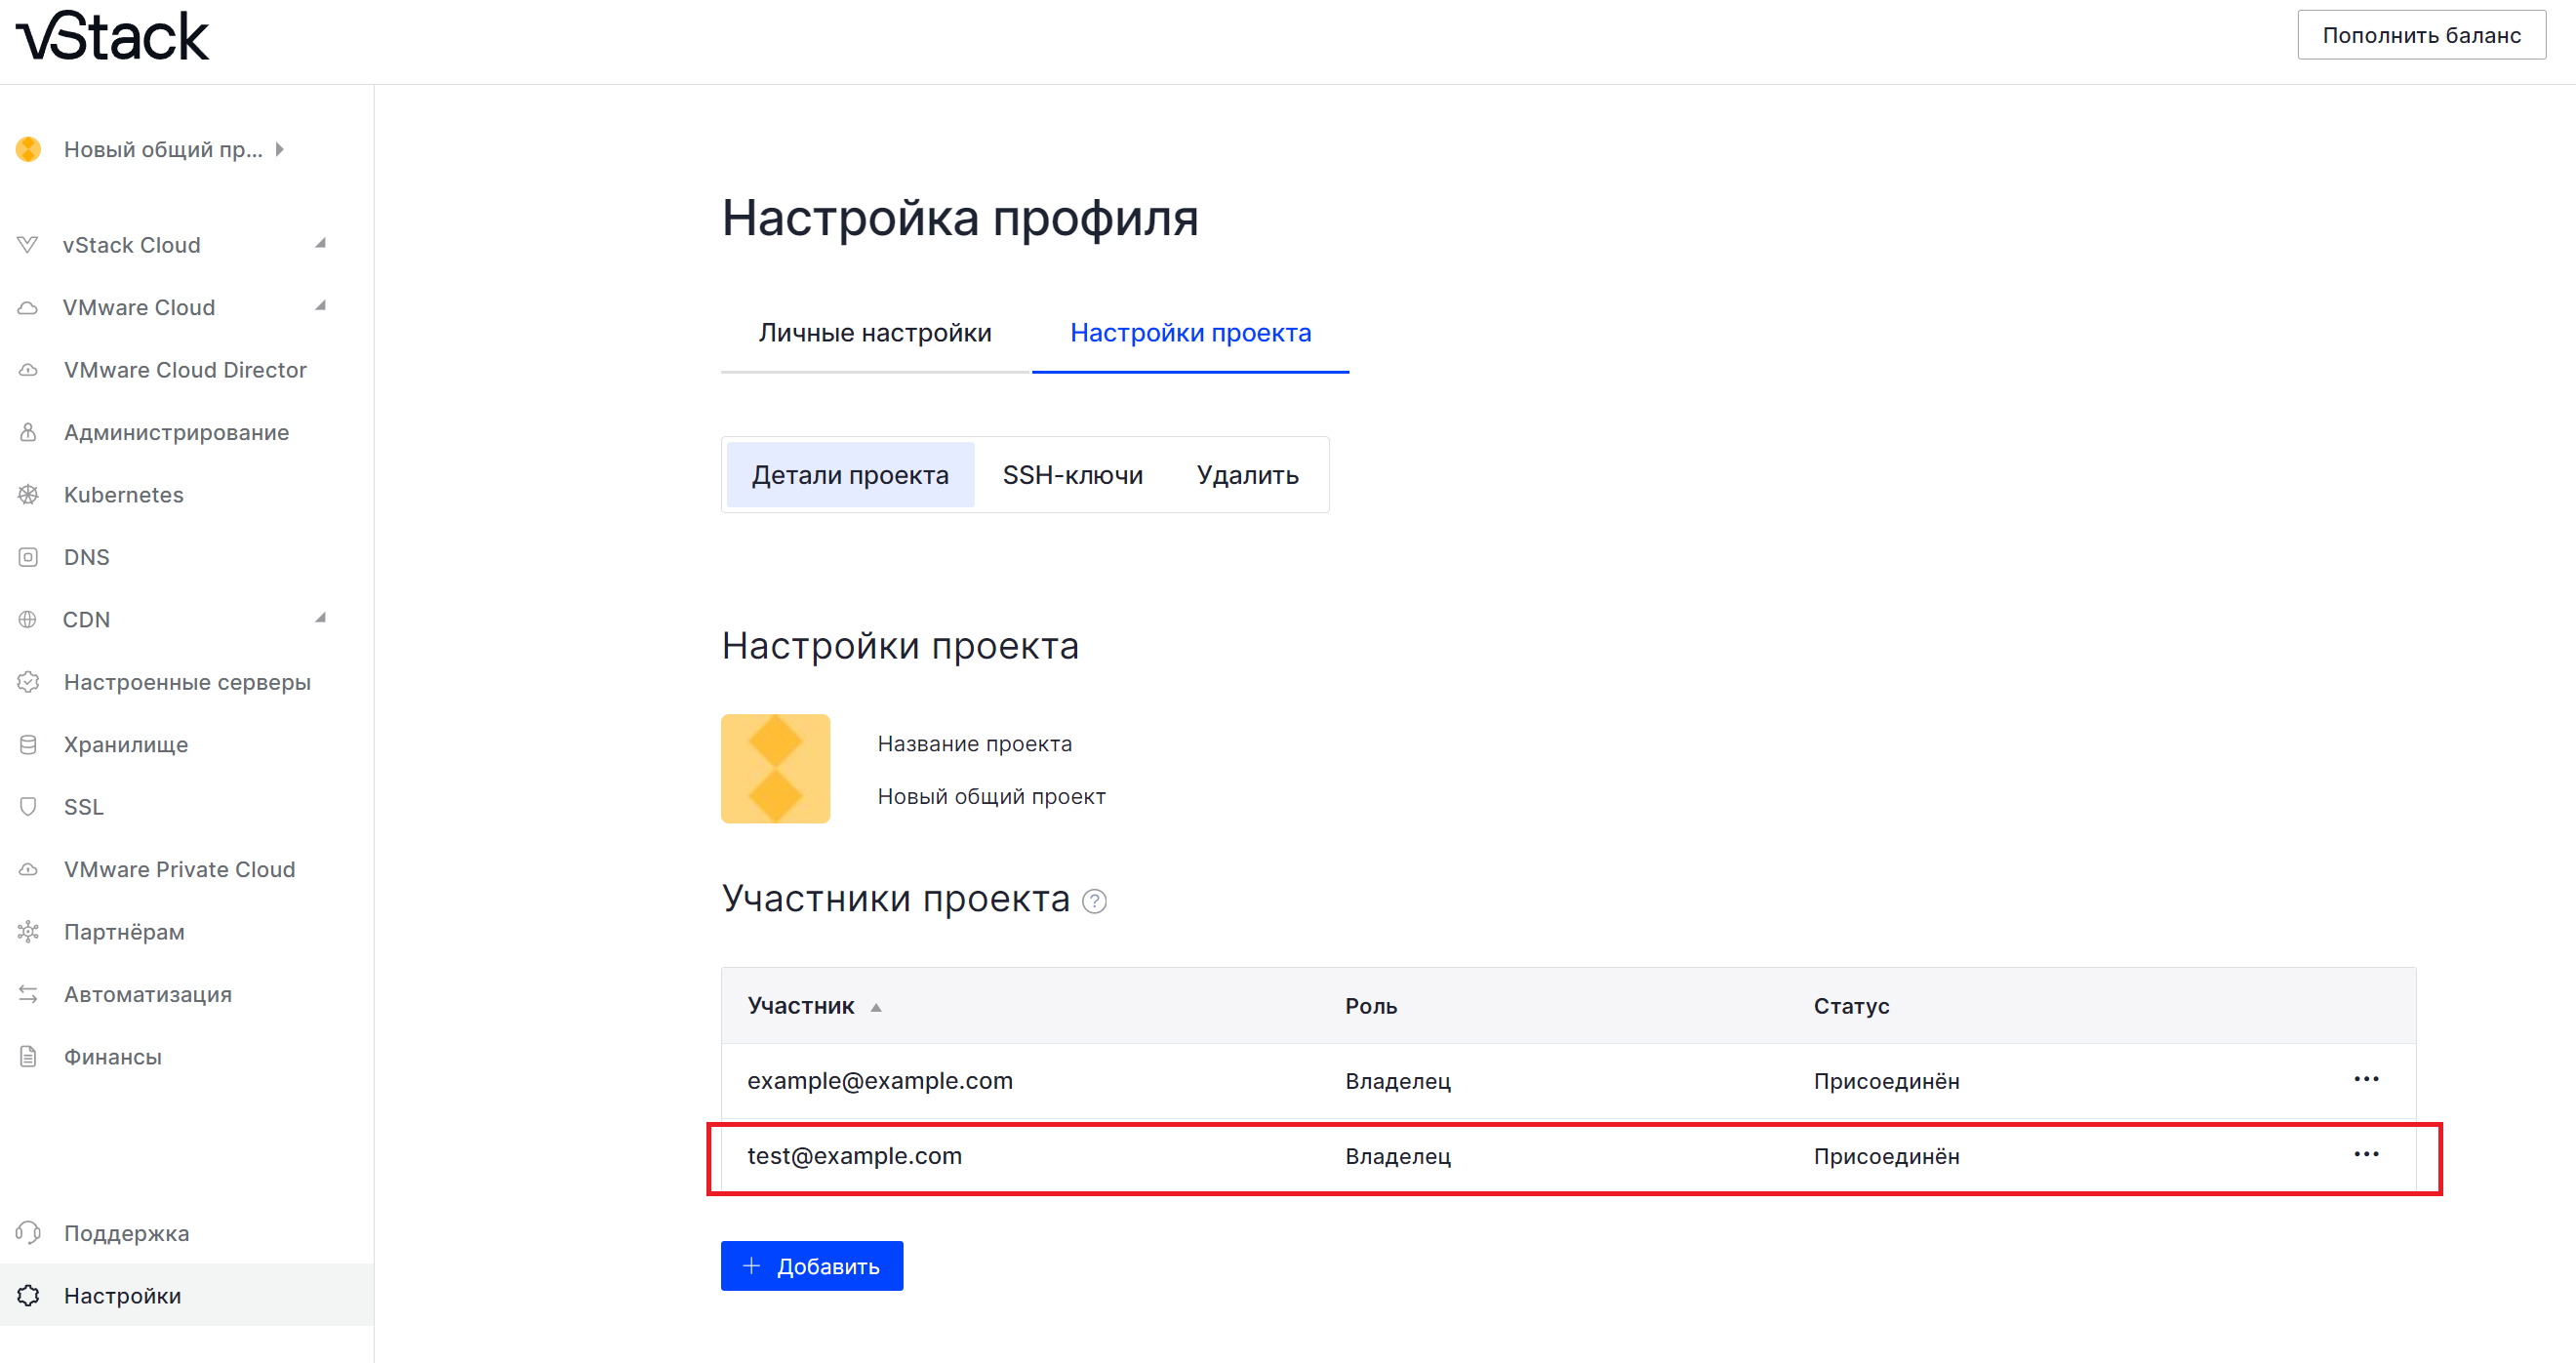The image size is (2576, 1363).
Task: Open VMware Private Cloud in sidebar
Action: pyautogui.click(x=179, y=869)
